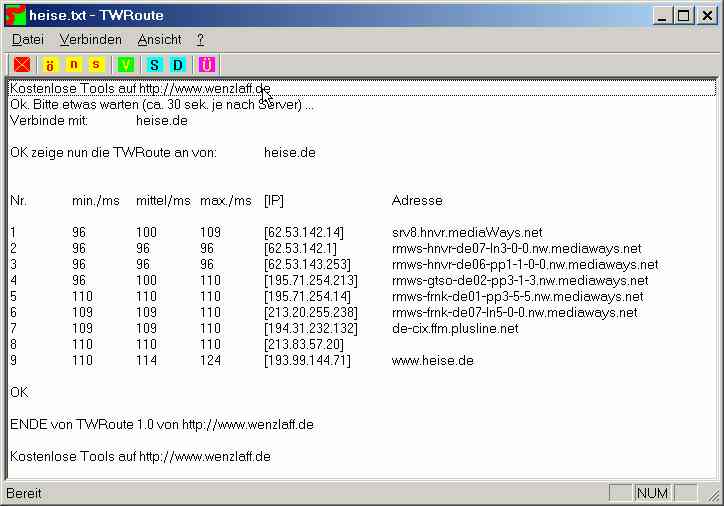The width and height of the screenshot is (724, 506).
Task: Click the NUM indicator in status bar
Action: [x=652, y=493]
